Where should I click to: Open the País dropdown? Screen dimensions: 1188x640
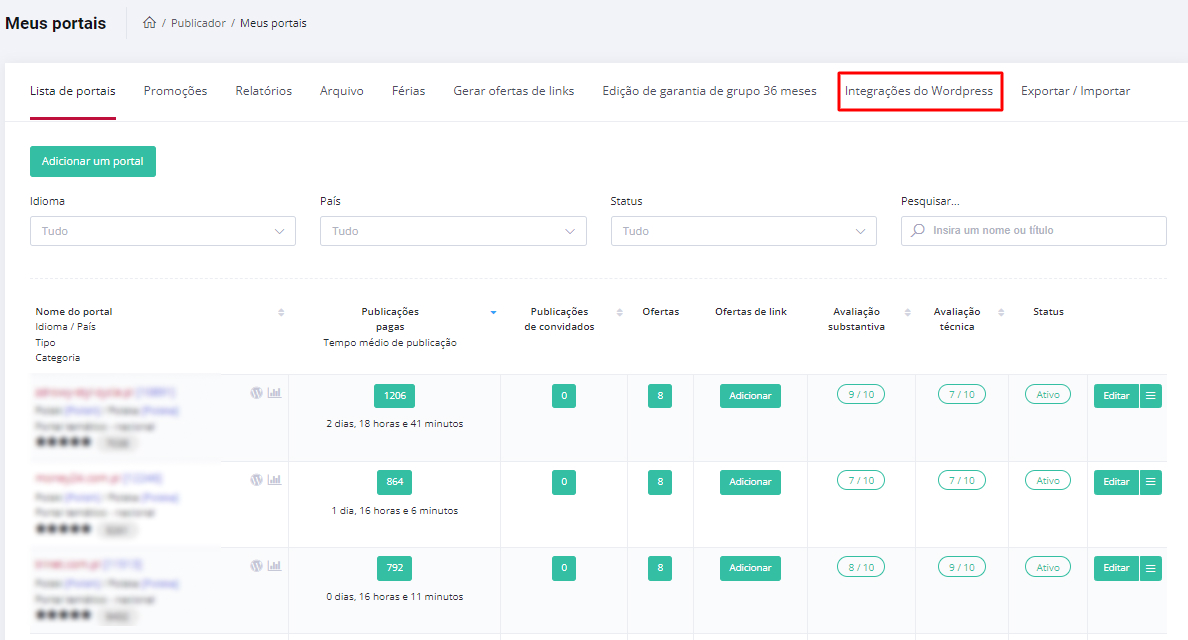[x=453, y=231]
